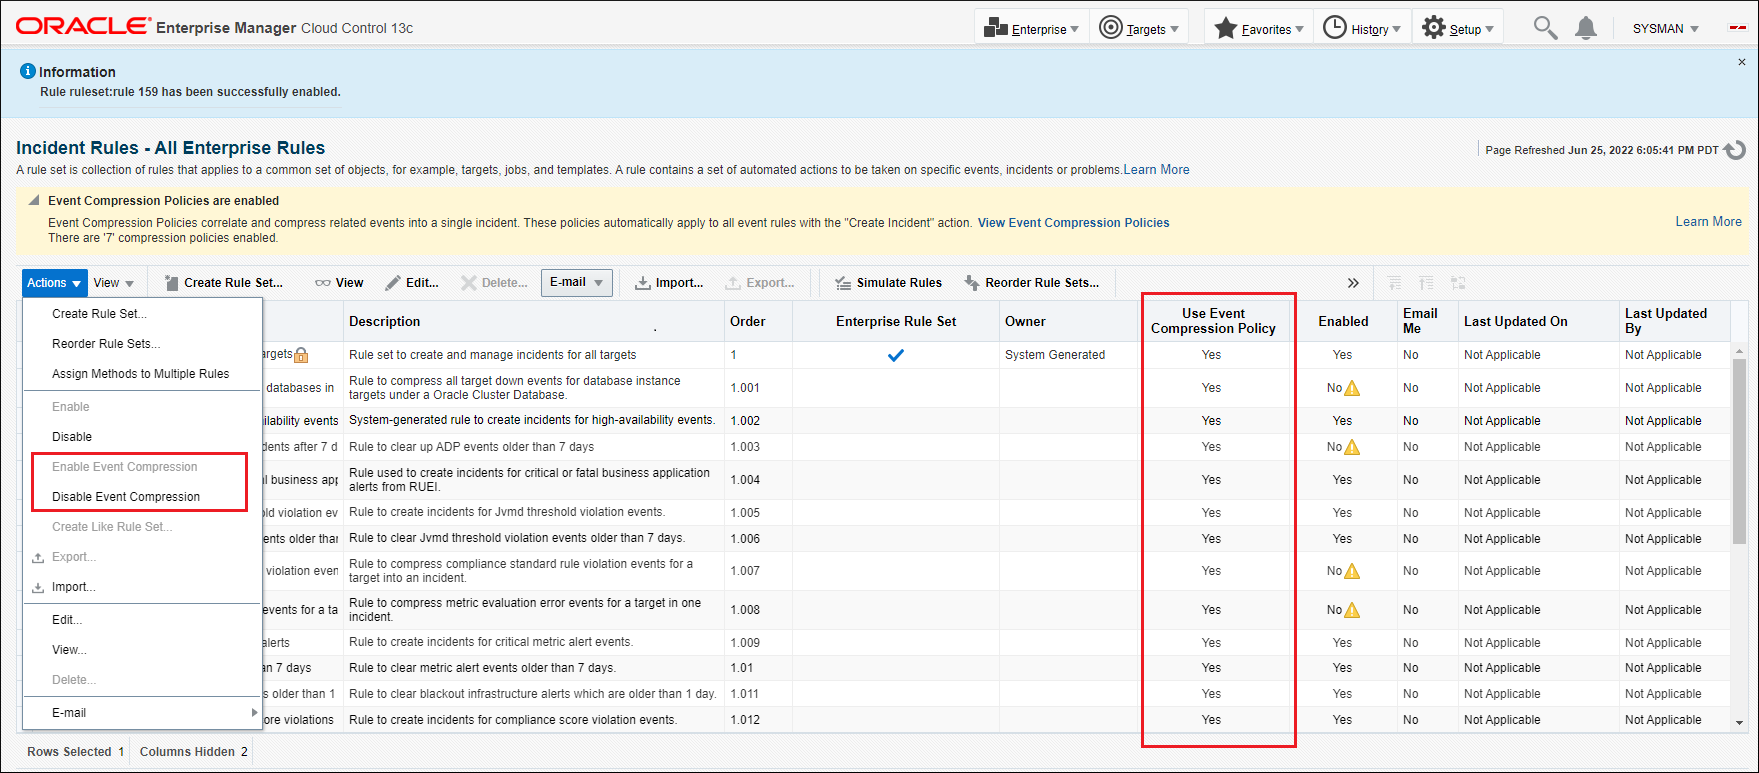Click the Import toolbar button

[x=669, y=283]
